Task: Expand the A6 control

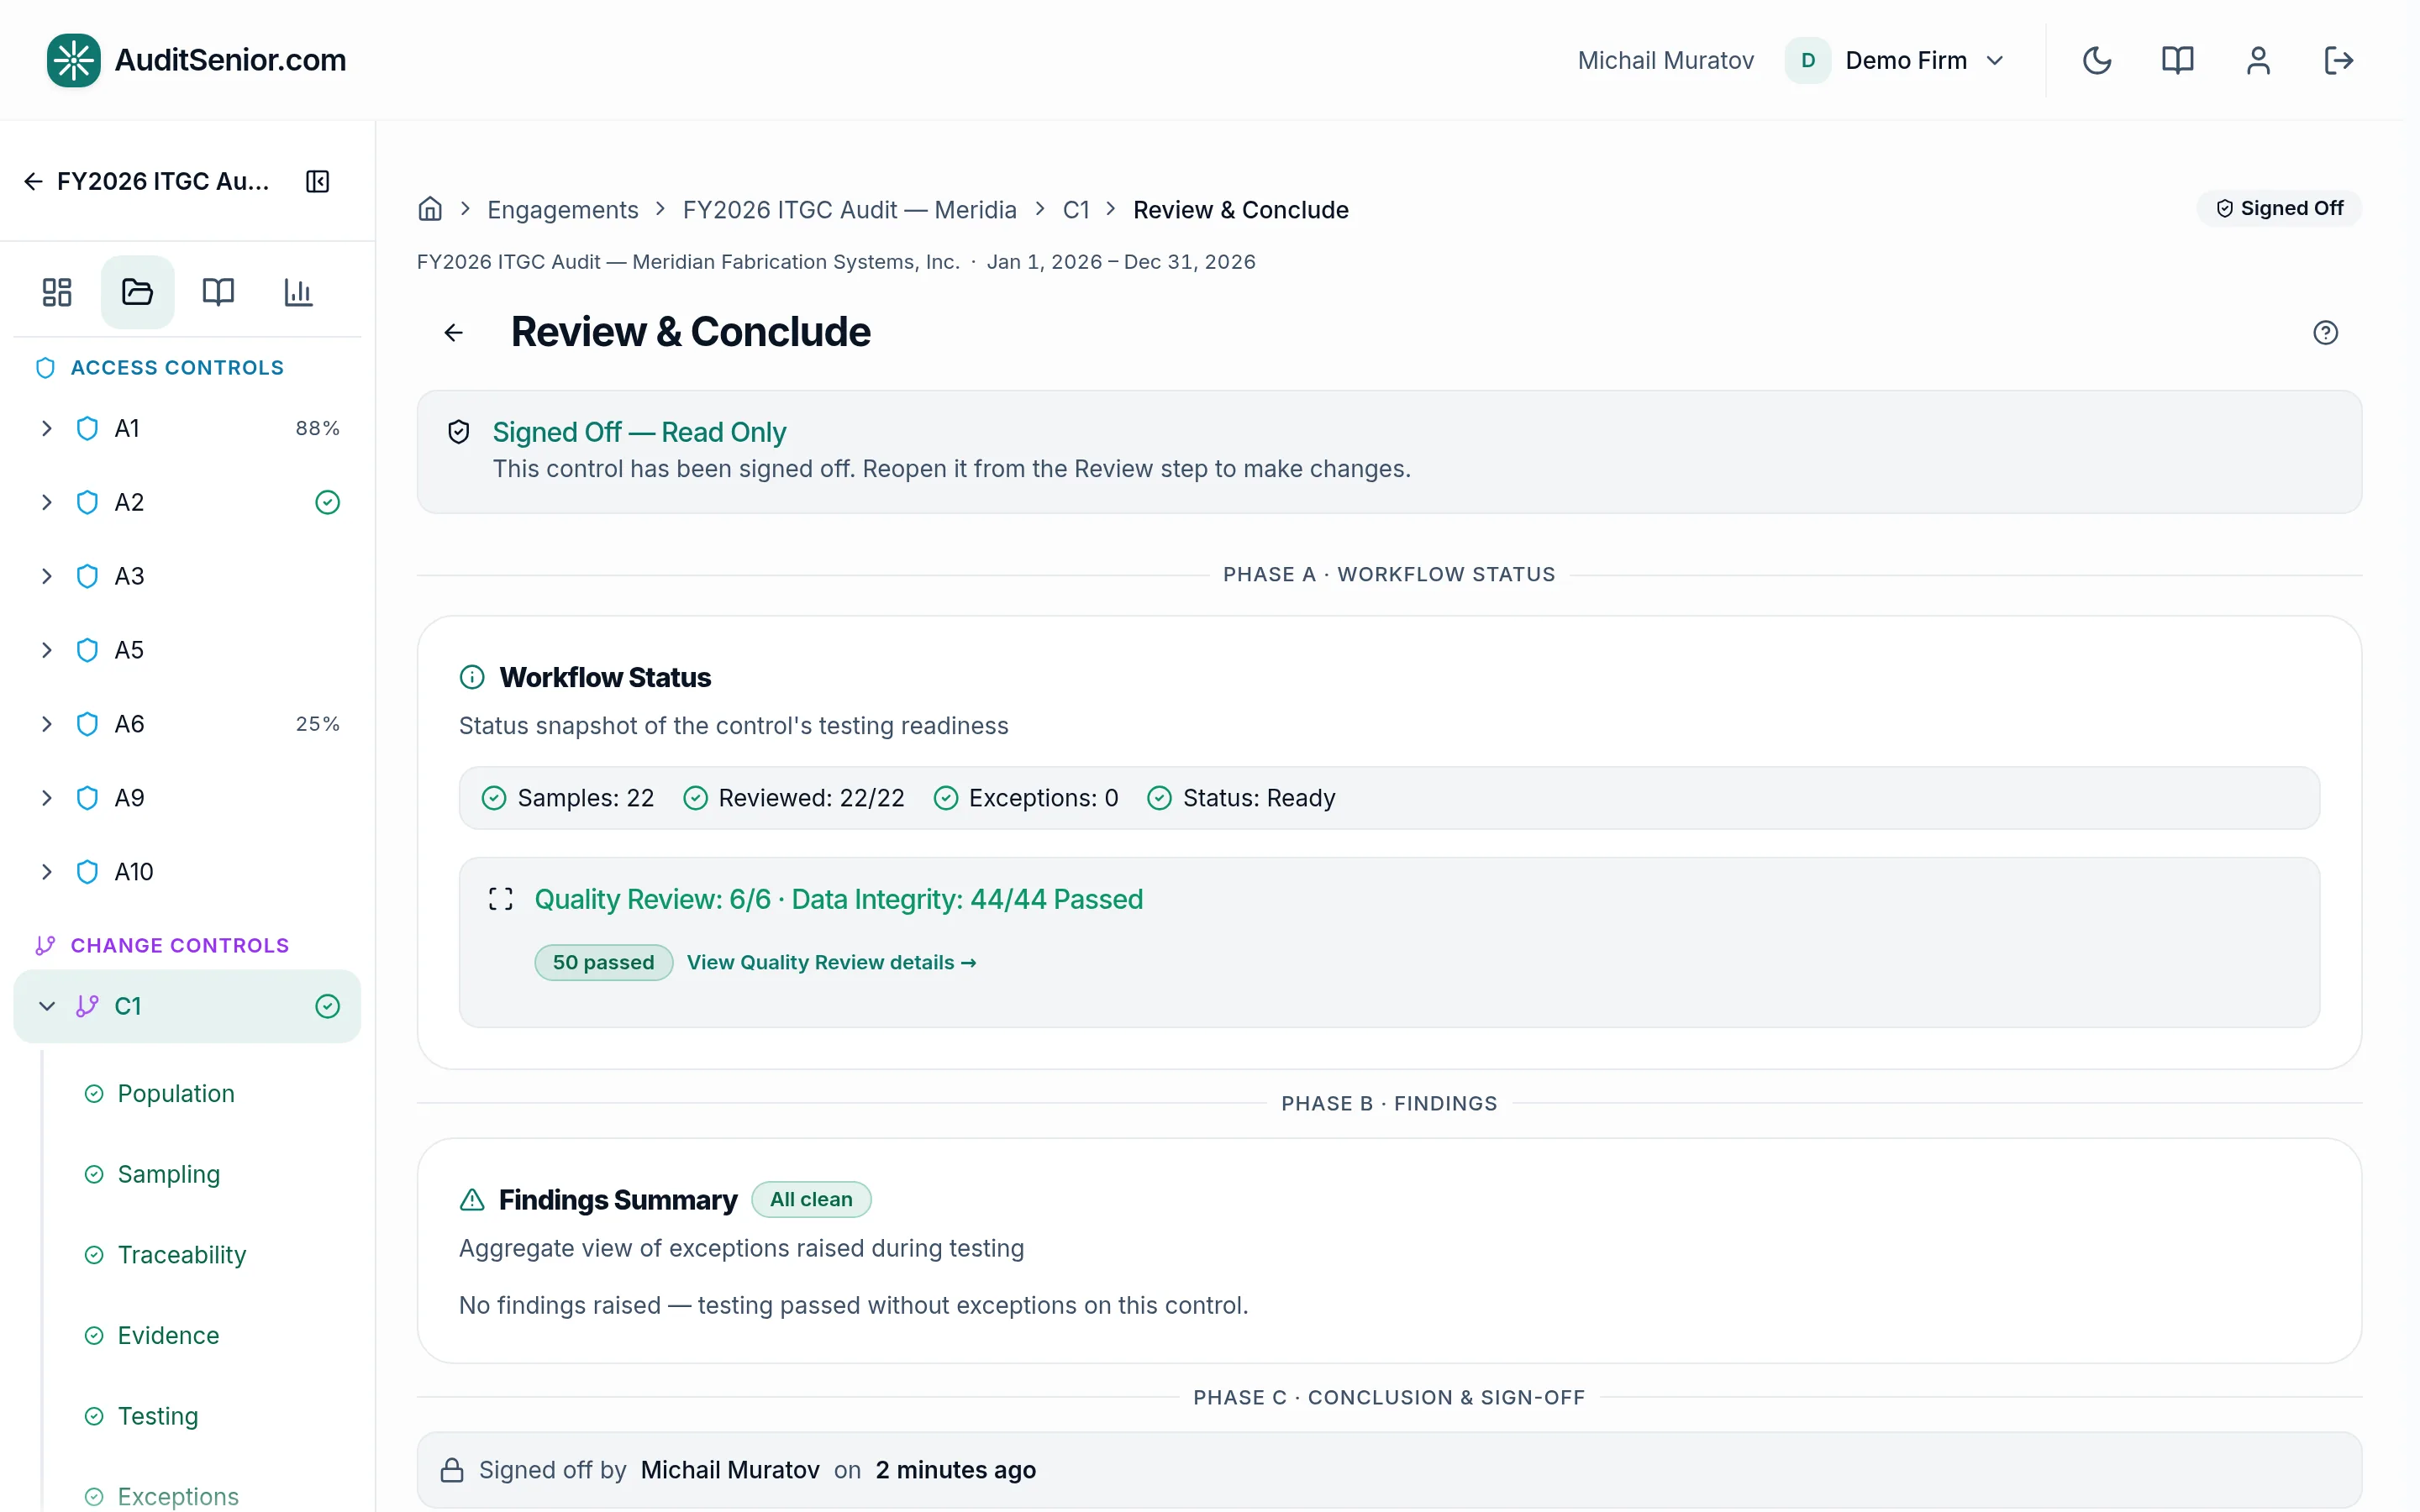Action: click(47, 724)
